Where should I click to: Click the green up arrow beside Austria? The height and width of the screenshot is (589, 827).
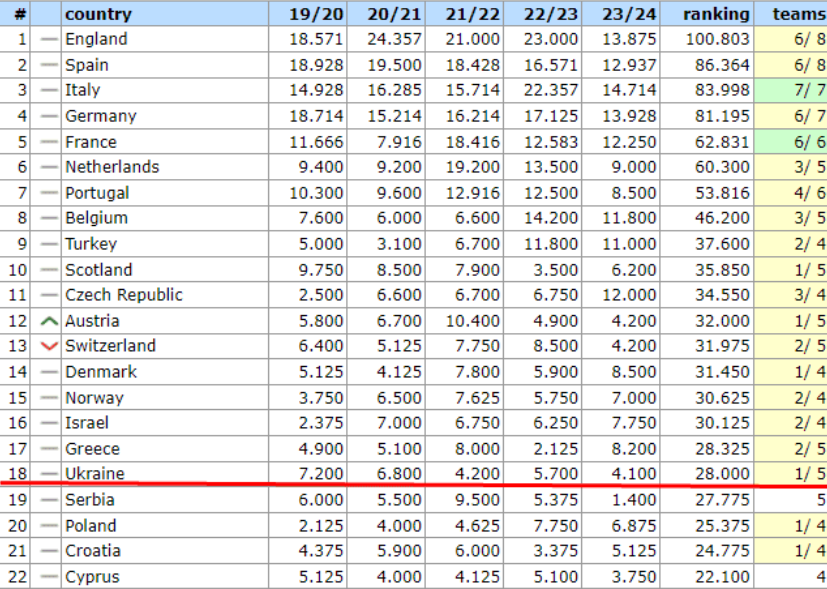click(x=48, y=321)
